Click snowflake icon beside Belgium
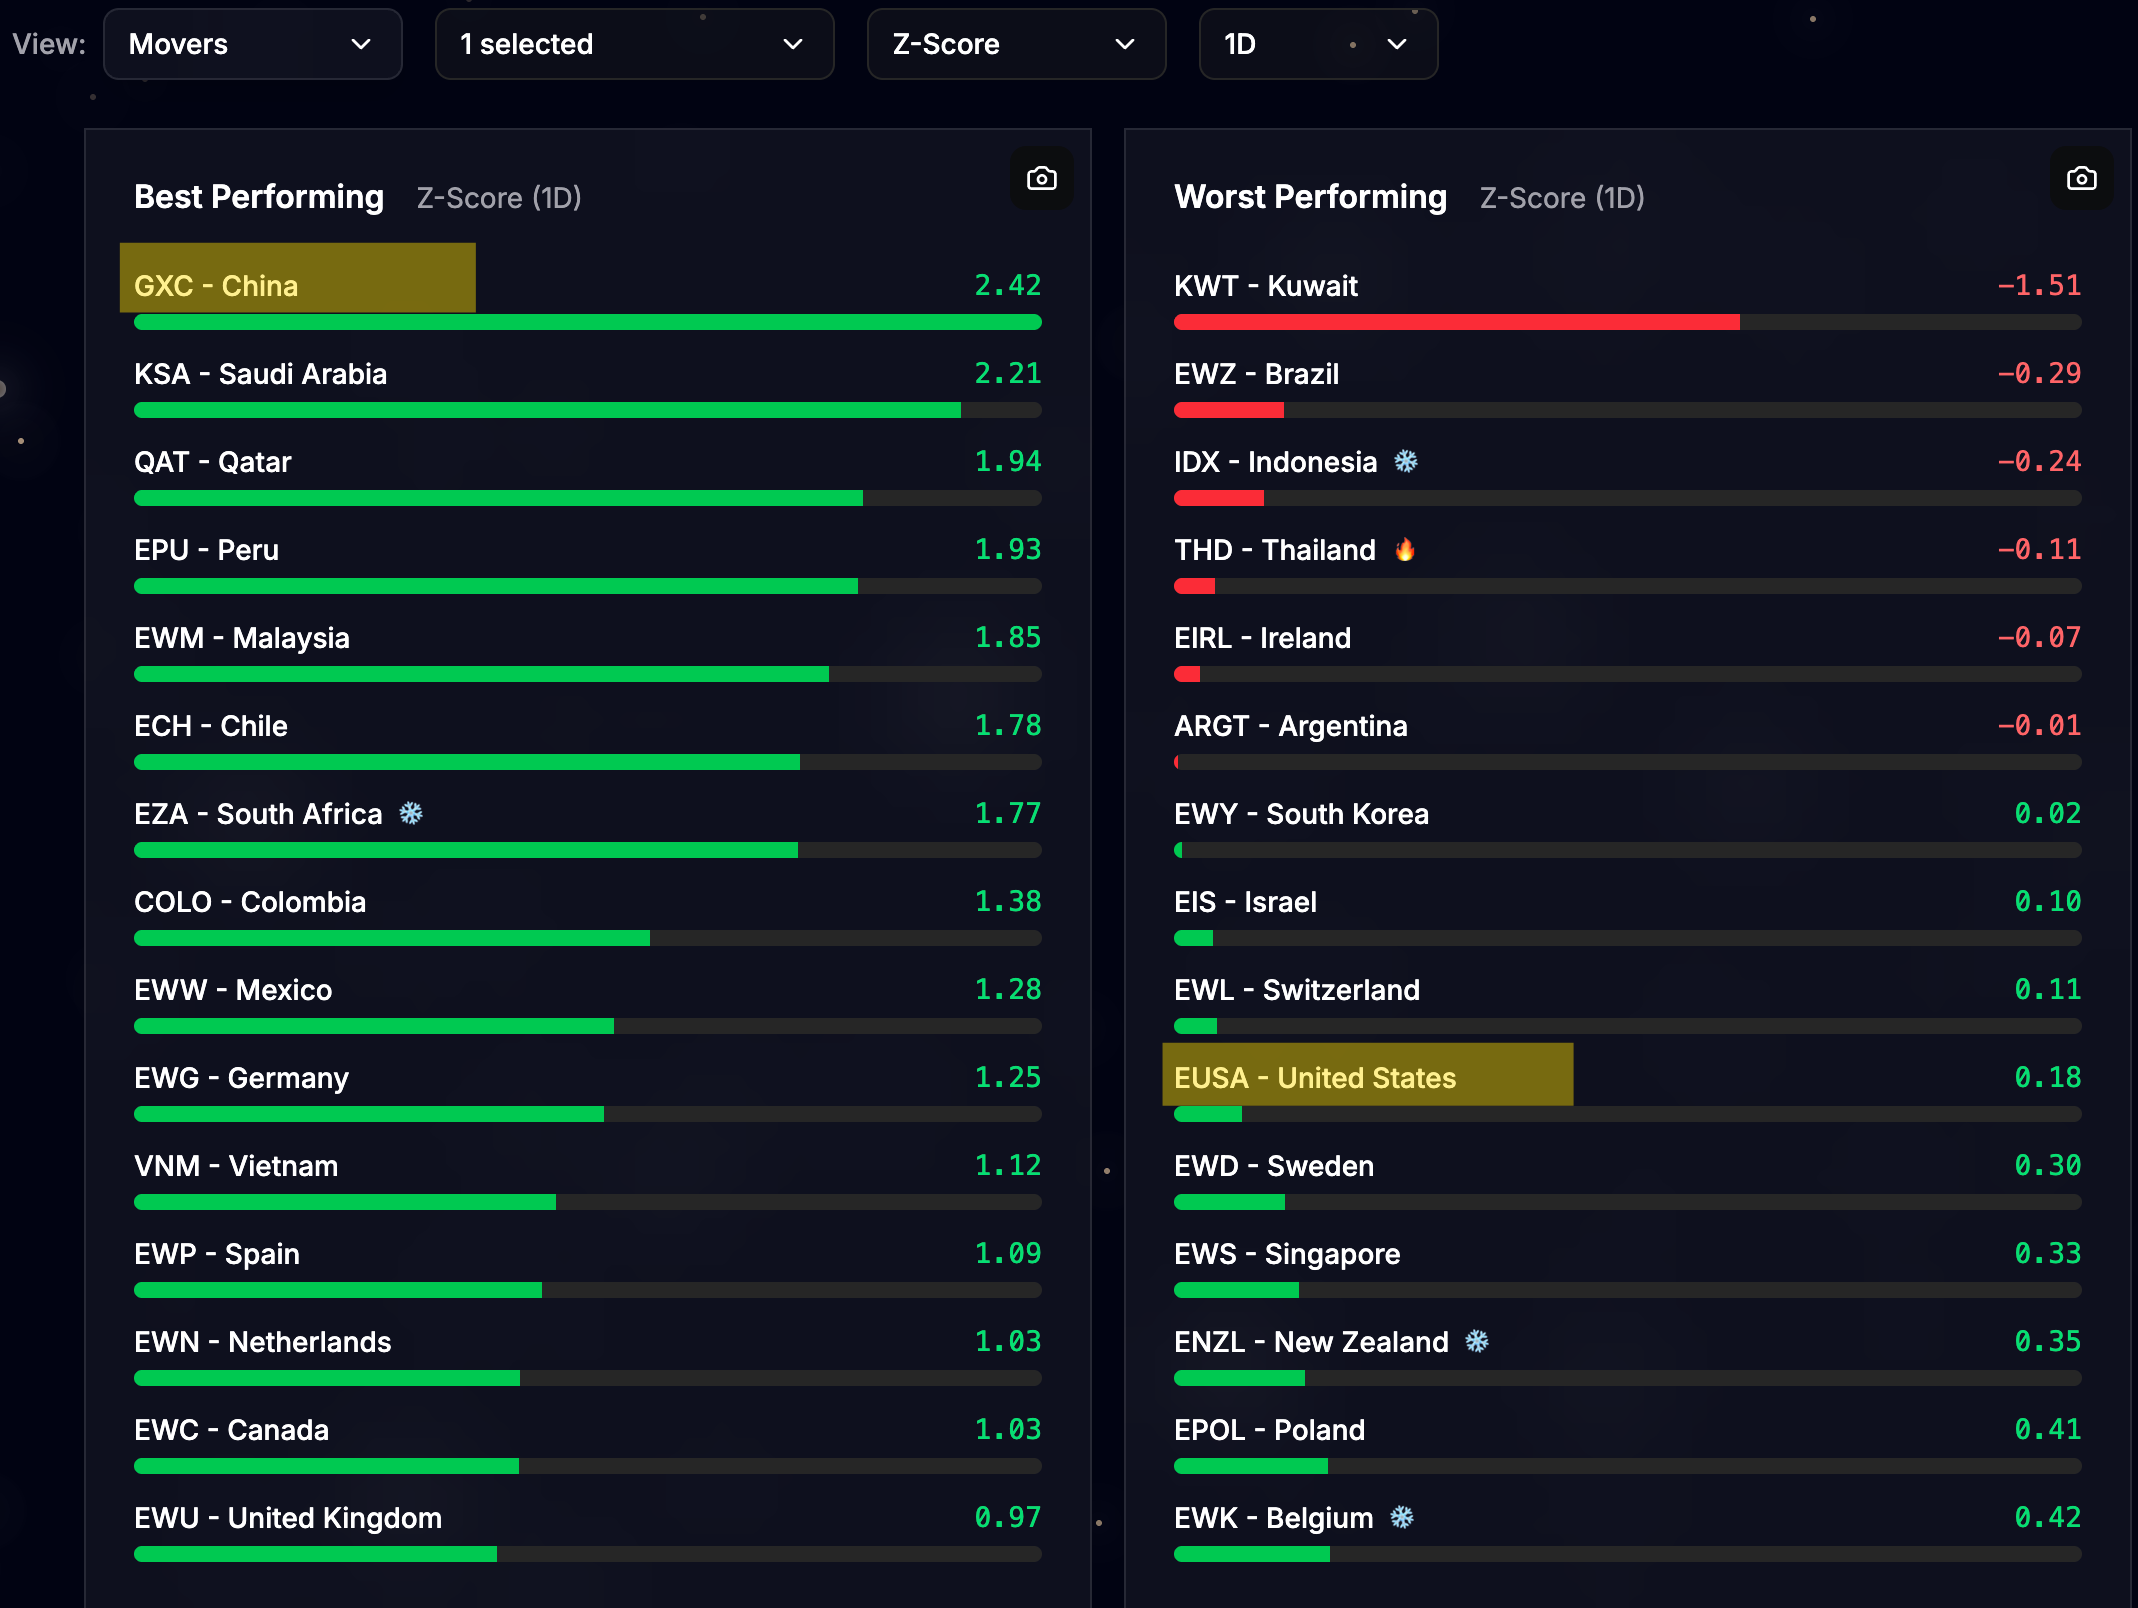This screenshot has height=1608, width=2138. coord(1402,1517)
